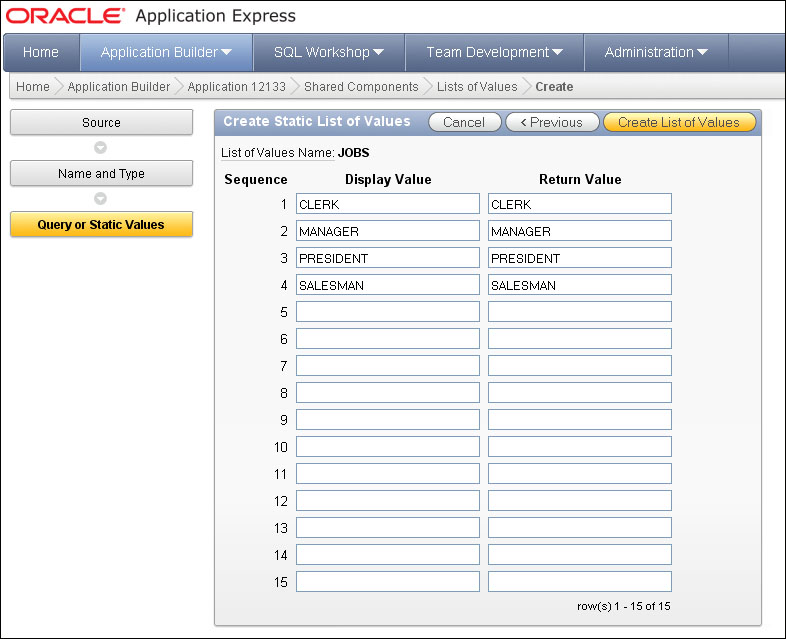The height and width of the screenshot is (639, 786).
Task: Go back with the Previous button
Action: click(551, 122)
